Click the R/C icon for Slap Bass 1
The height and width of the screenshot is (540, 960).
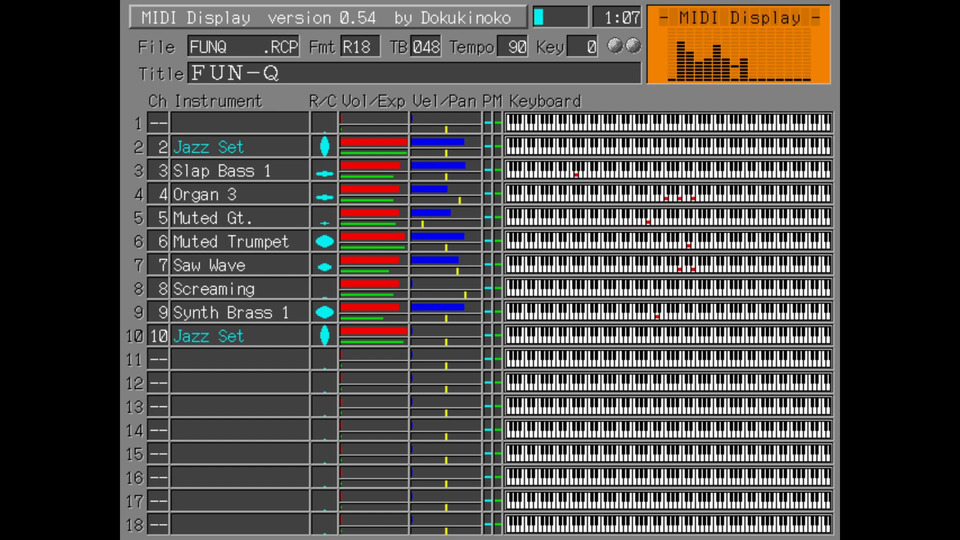tap(324, 172)
